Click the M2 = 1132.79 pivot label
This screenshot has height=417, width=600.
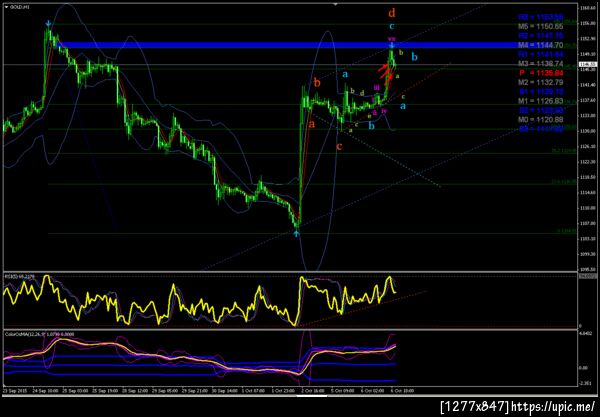(540, 82)
